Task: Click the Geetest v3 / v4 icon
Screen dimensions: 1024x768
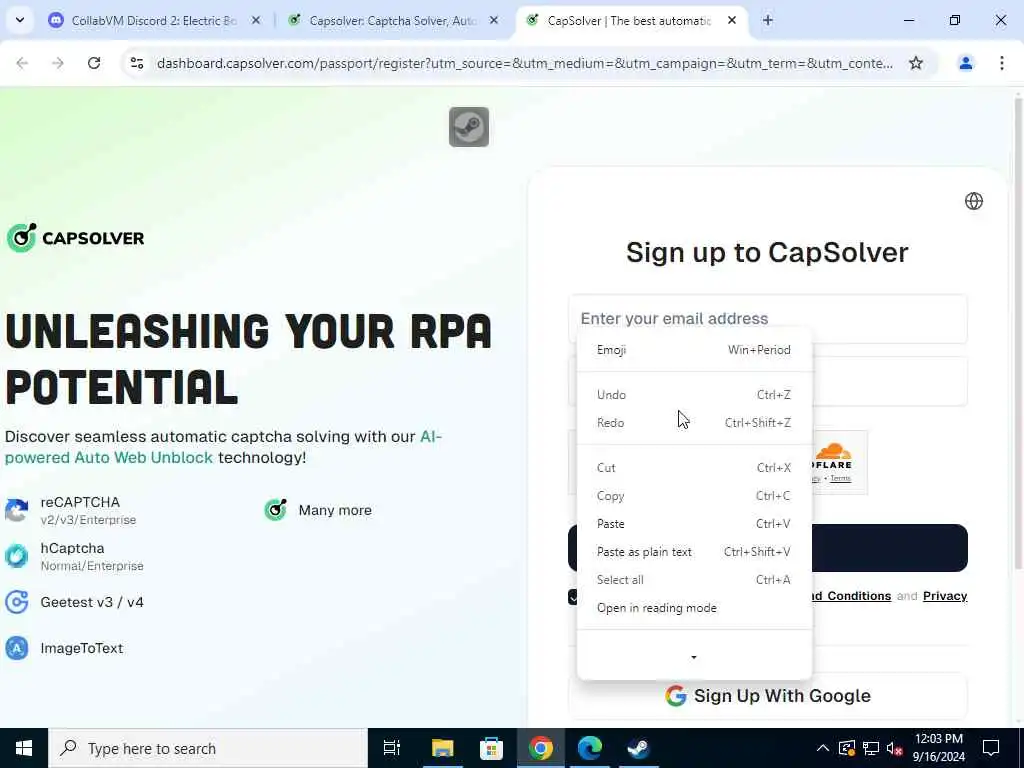Action: point(16,602)
